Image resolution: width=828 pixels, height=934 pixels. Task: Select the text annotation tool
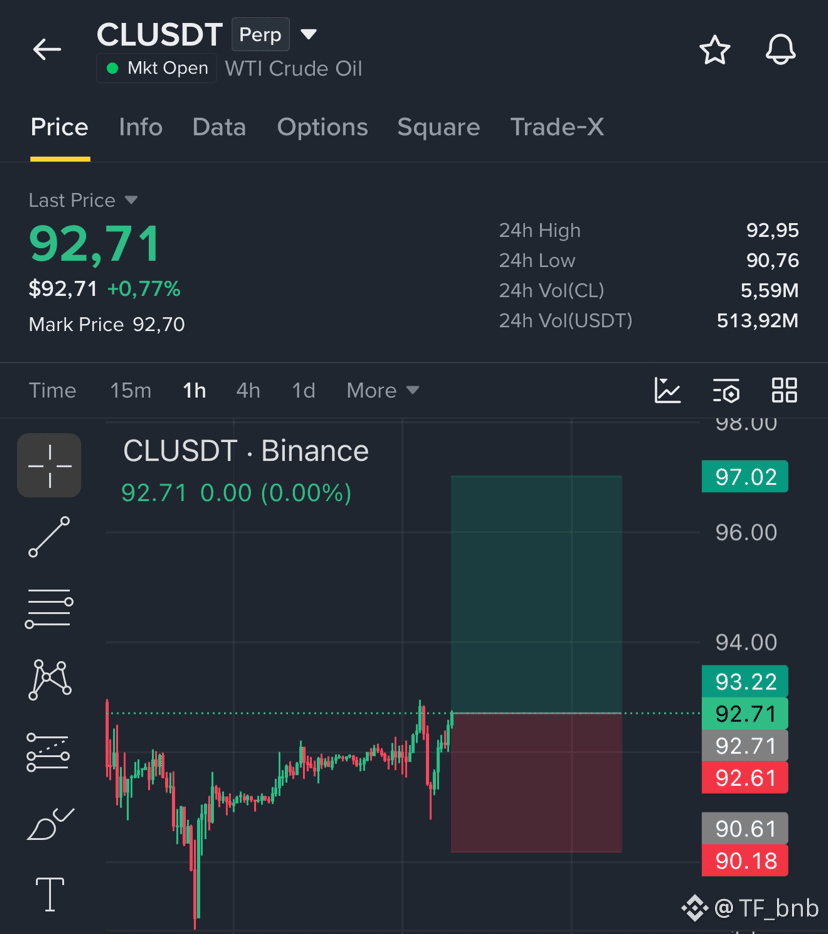point(50,894)
